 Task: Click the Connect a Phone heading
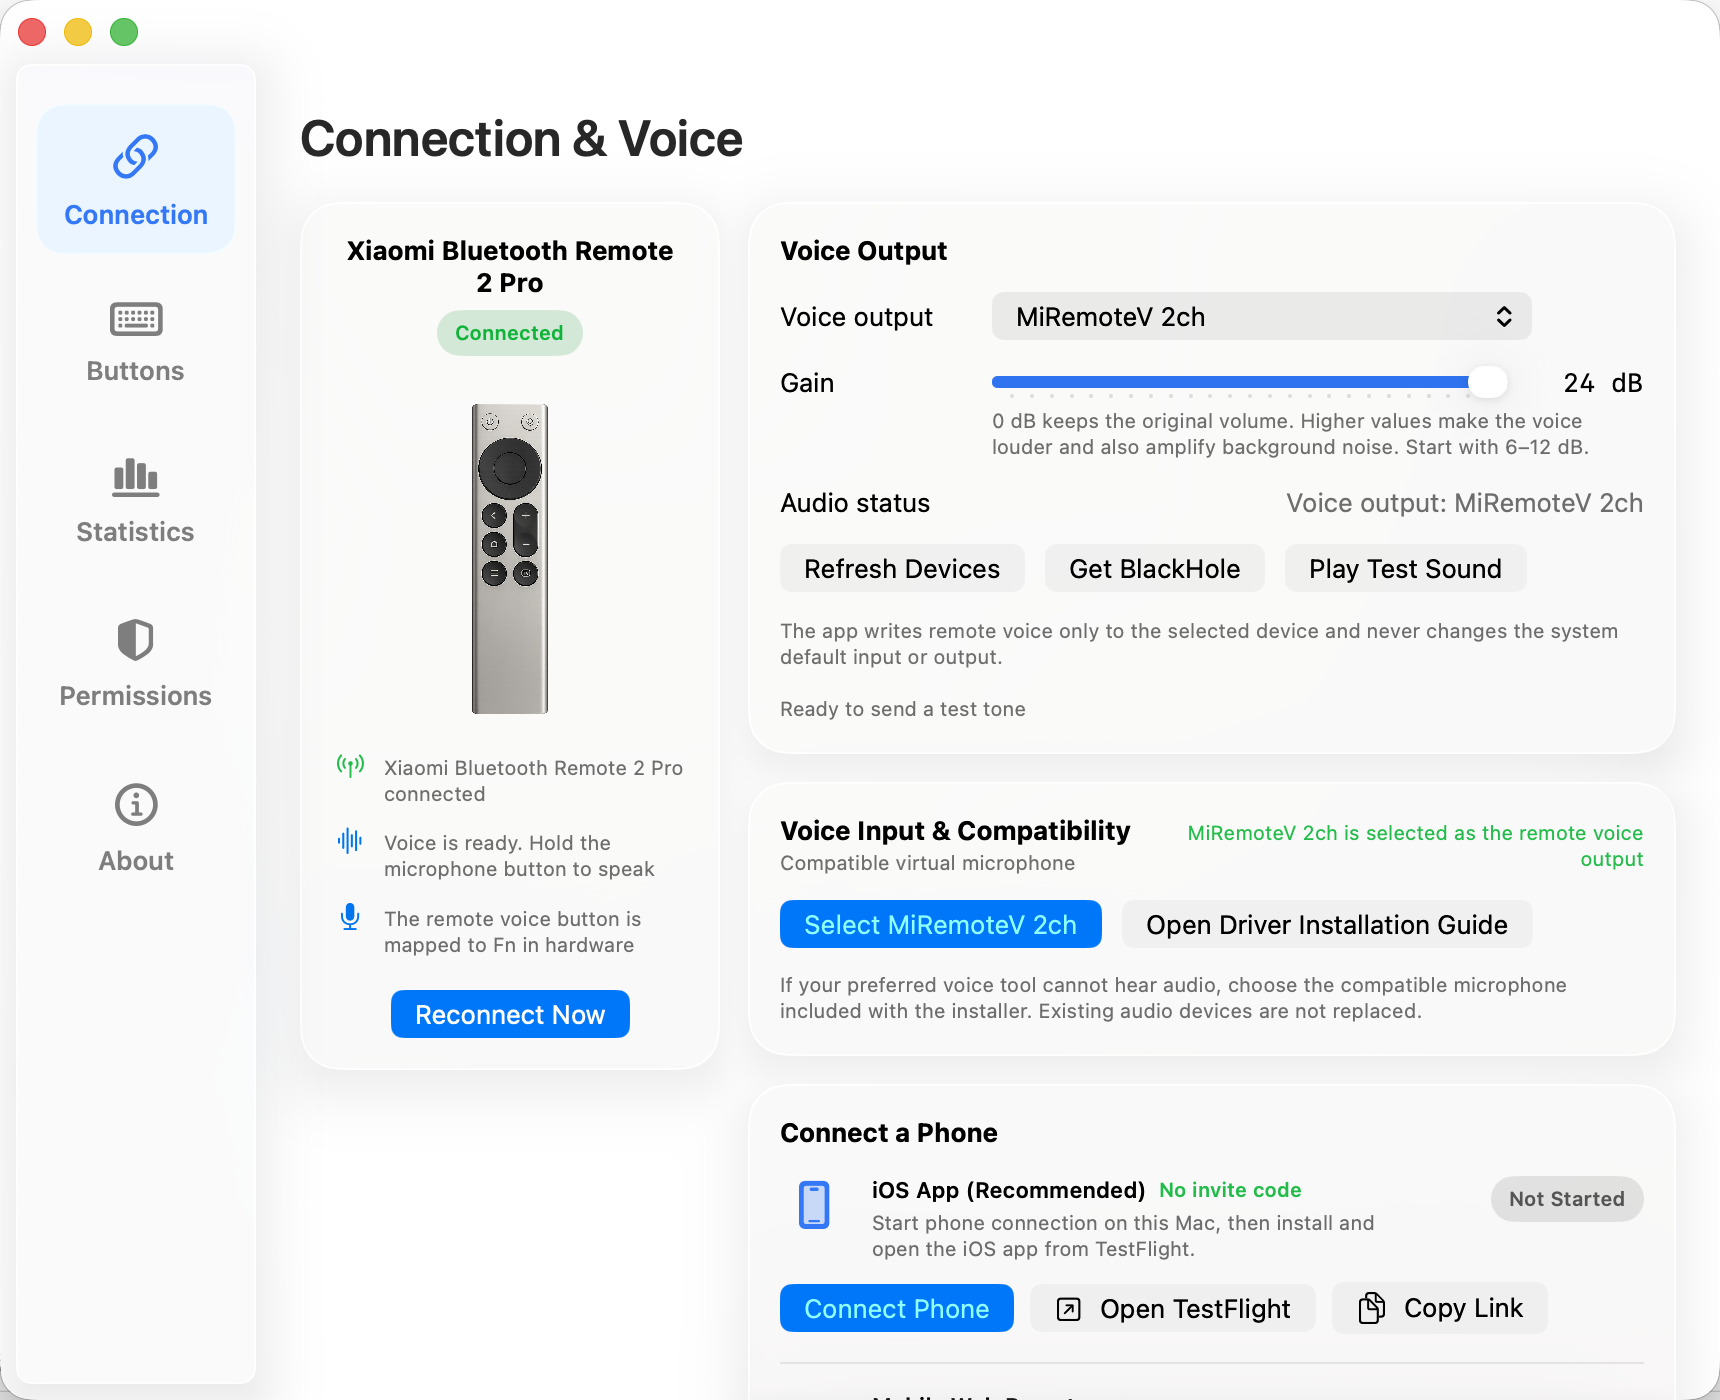889,1133
